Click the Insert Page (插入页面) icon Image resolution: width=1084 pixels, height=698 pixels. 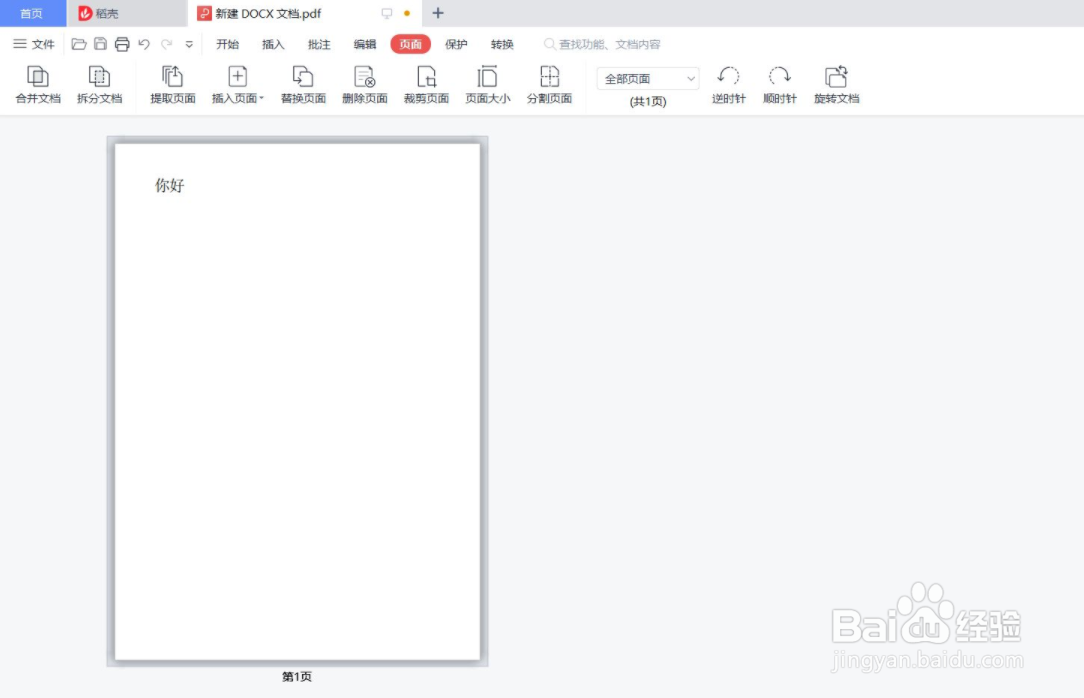(237, 77)
